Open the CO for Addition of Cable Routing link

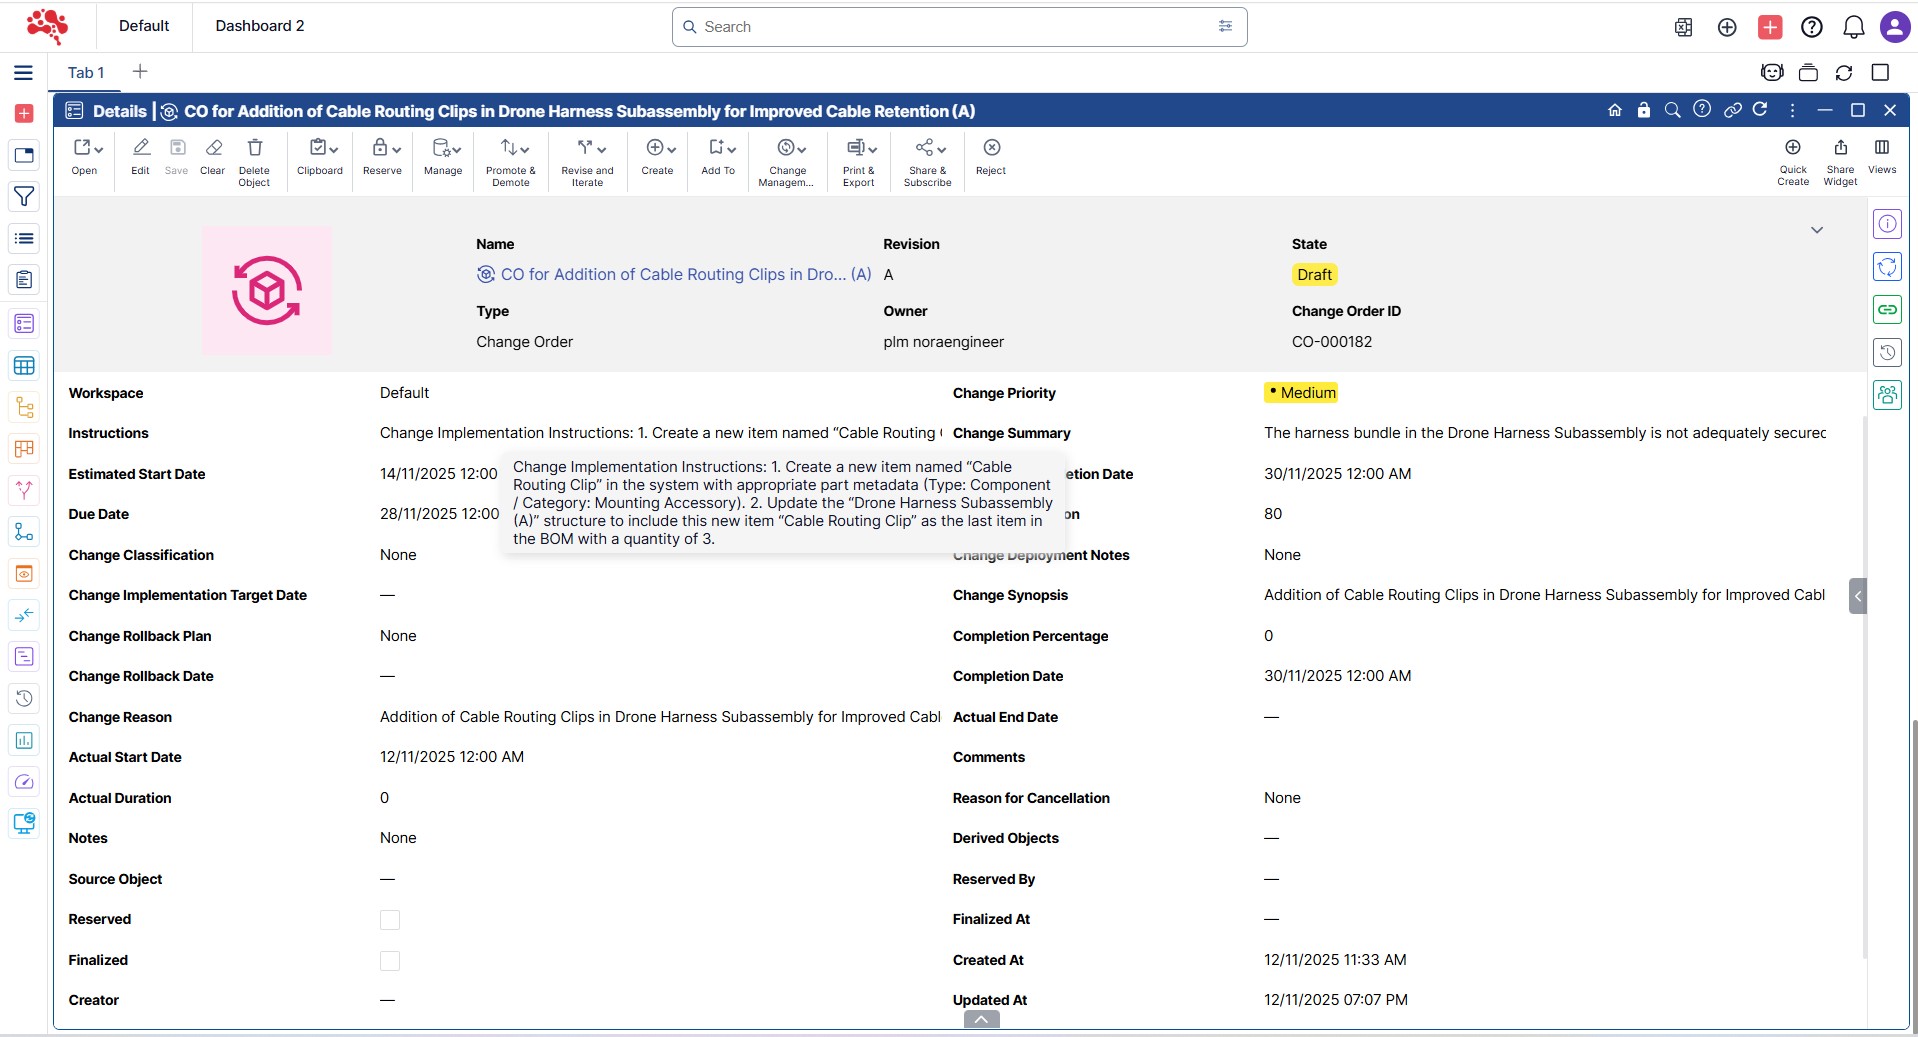coord(685,275)
